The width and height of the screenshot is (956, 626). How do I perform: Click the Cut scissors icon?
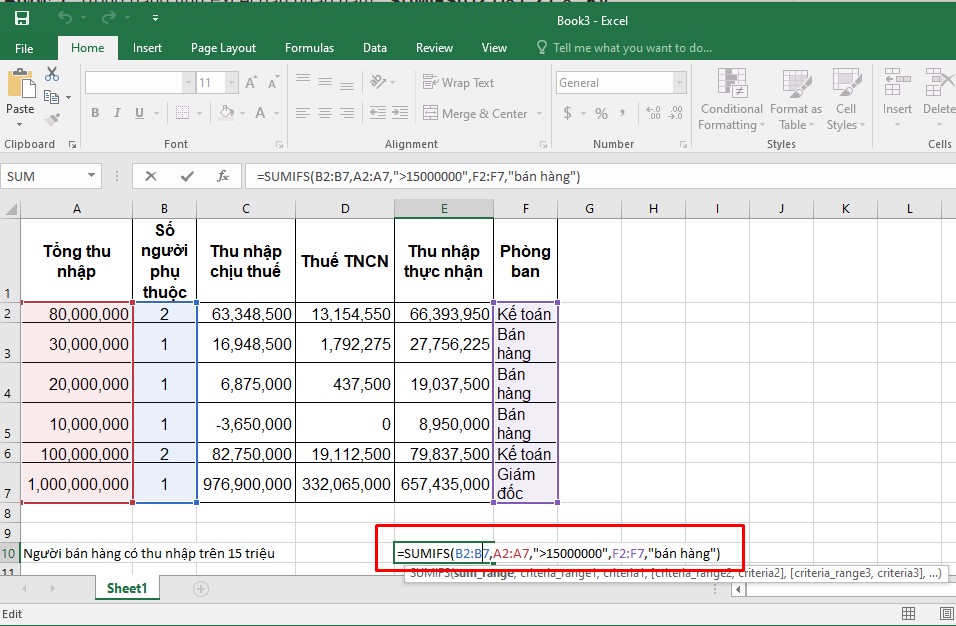point(52,74)
